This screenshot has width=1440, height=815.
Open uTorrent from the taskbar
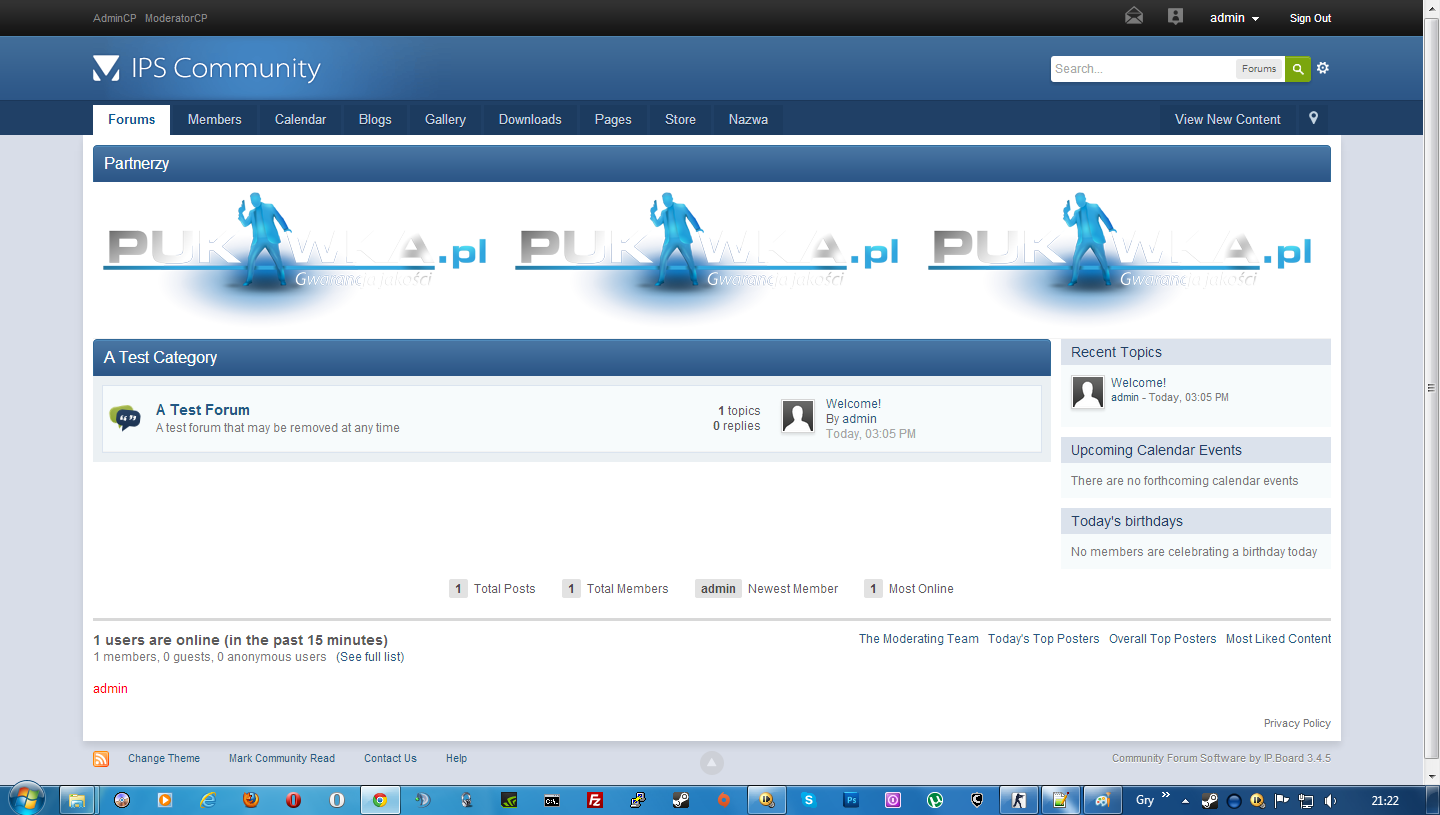coord(935,800)
